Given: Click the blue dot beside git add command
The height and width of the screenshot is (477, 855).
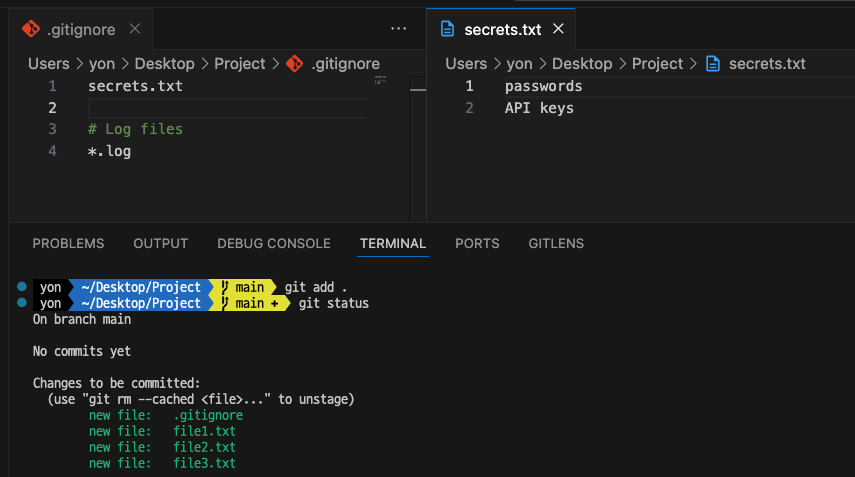Looking at the screenshot, I should tap(22, 287).
